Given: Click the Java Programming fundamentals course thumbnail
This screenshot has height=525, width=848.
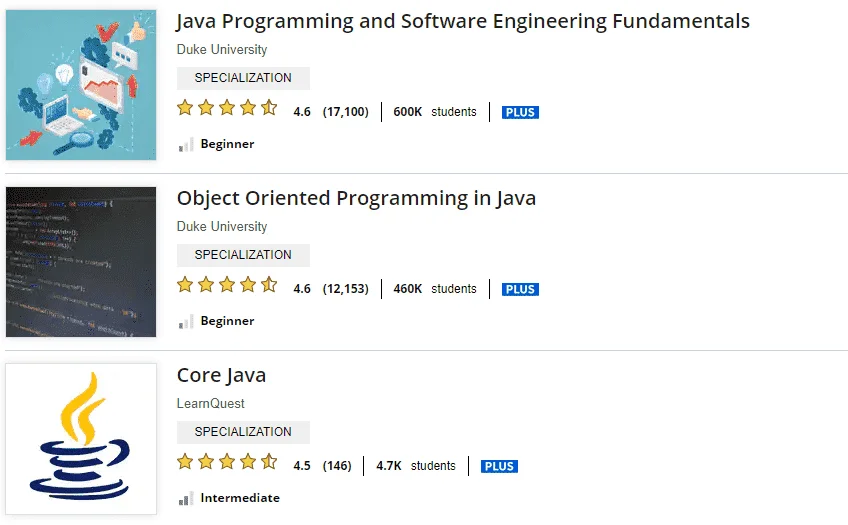Looking at the screenshot, I should pos(81,85).
